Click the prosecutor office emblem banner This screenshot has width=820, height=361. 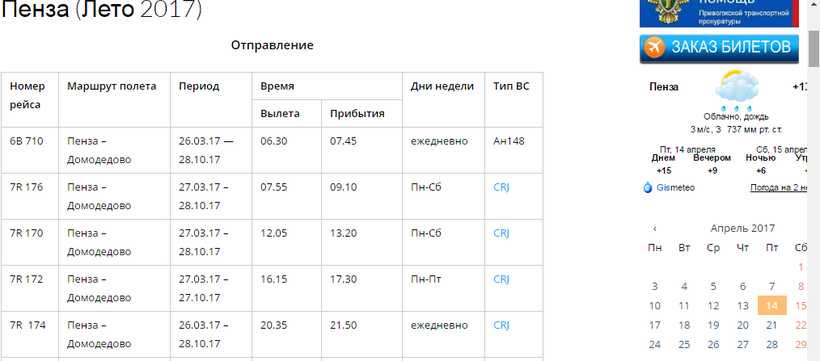pos(719,14)
